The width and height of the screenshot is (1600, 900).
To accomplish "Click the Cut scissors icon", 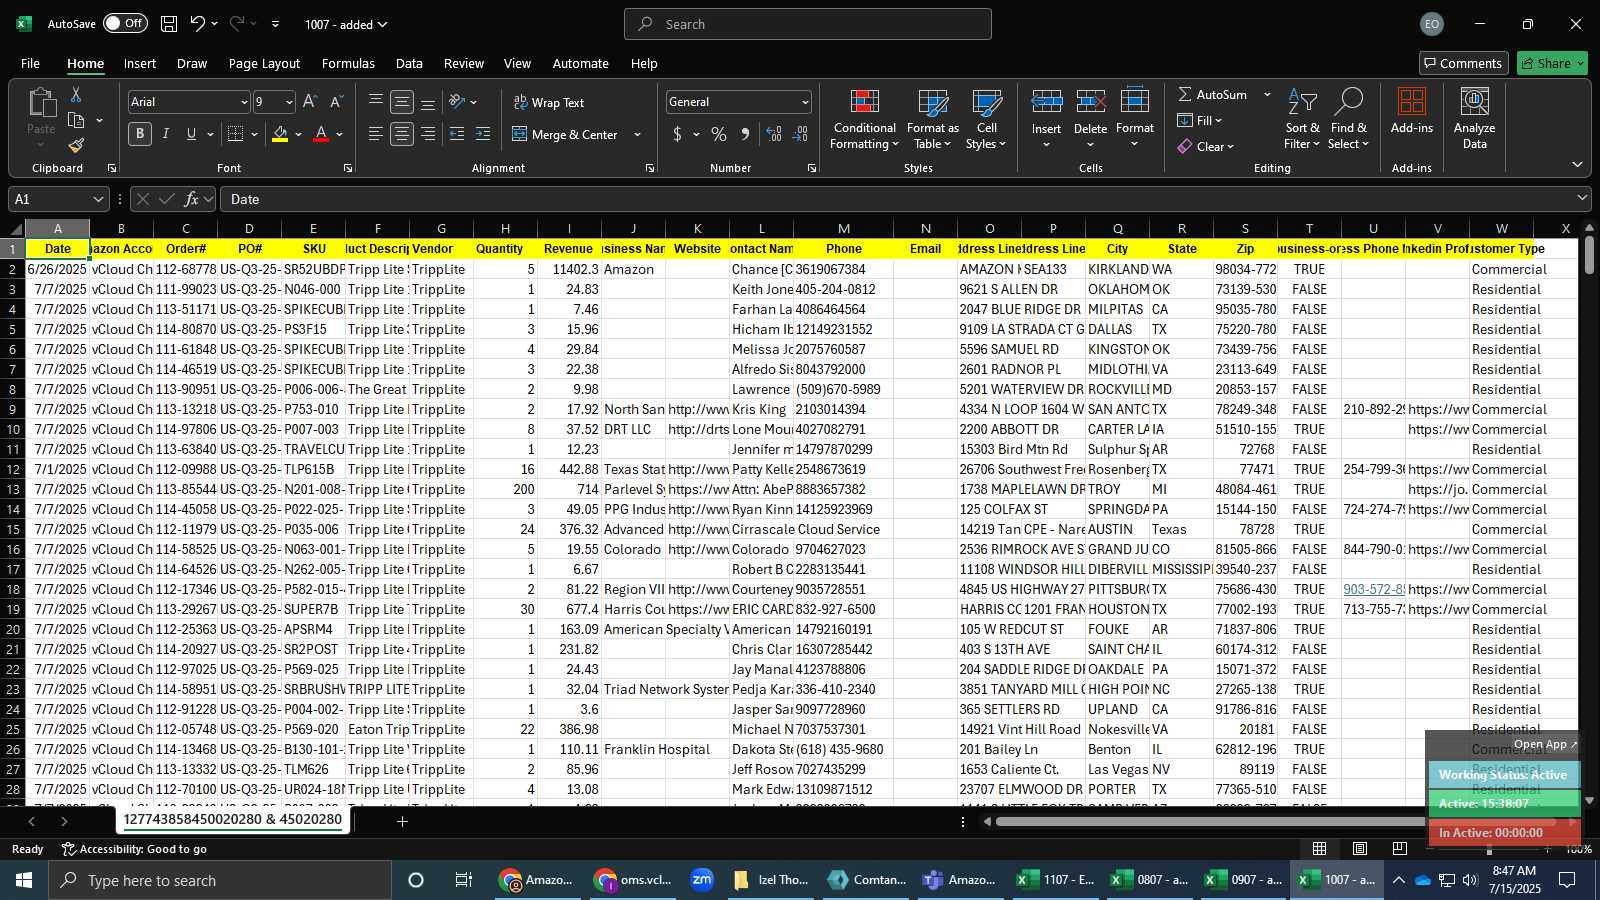I will [75, 94].
